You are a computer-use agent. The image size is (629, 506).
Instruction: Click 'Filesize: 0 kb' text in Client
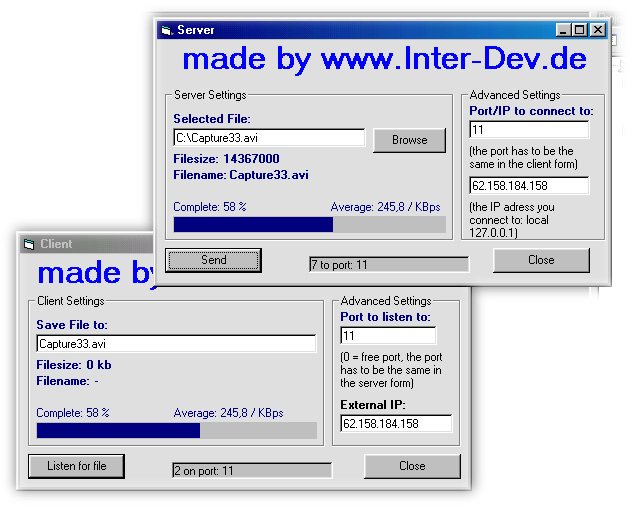74,365
